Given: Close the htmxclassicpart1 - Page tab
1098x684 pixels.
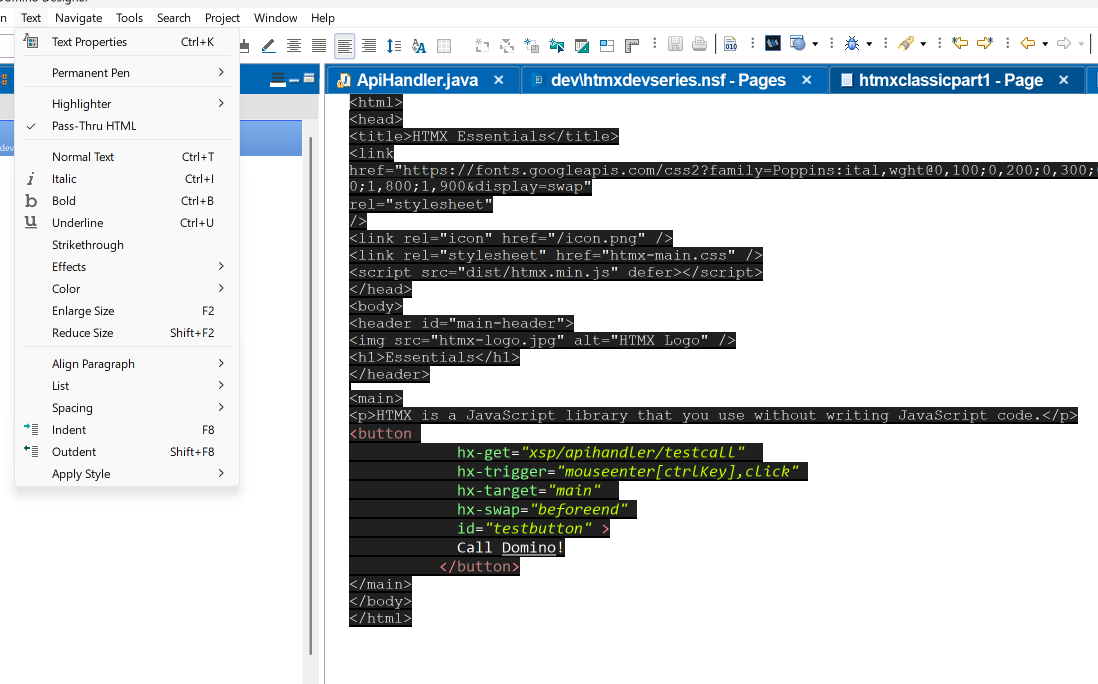Looking at the screenshot, I should [1063, 80].
